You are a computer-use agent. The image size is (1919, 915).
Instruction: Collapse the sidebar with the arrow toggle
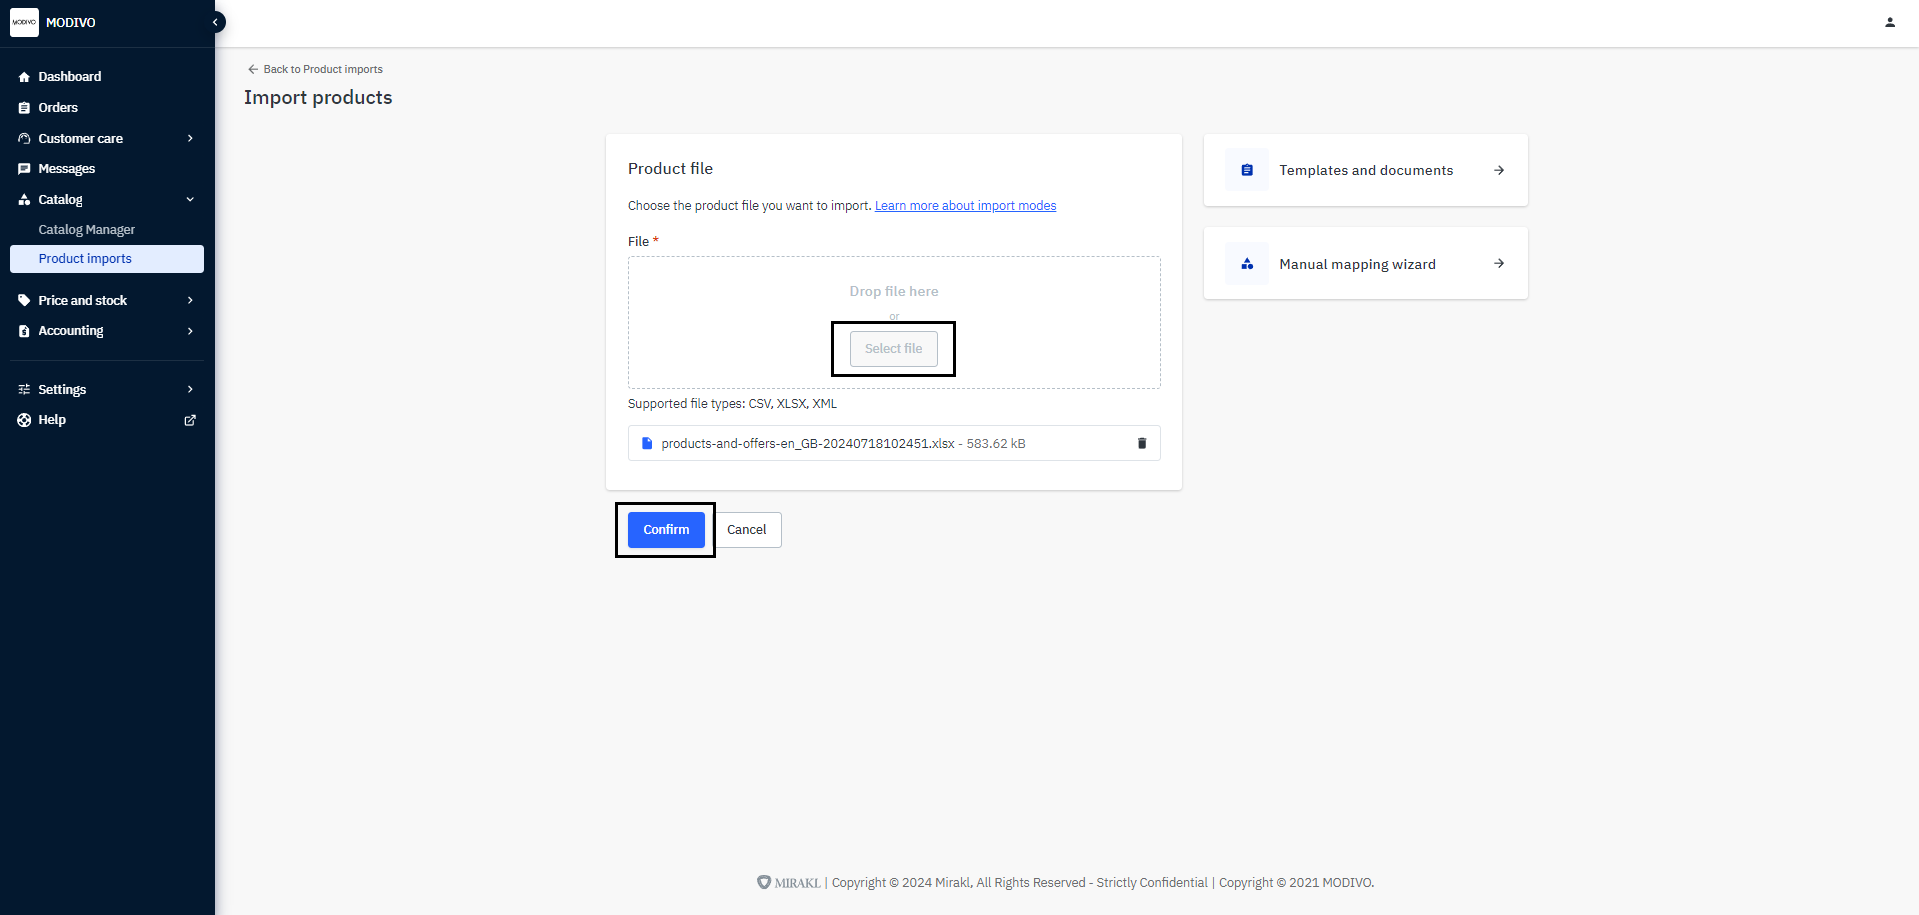215,22
